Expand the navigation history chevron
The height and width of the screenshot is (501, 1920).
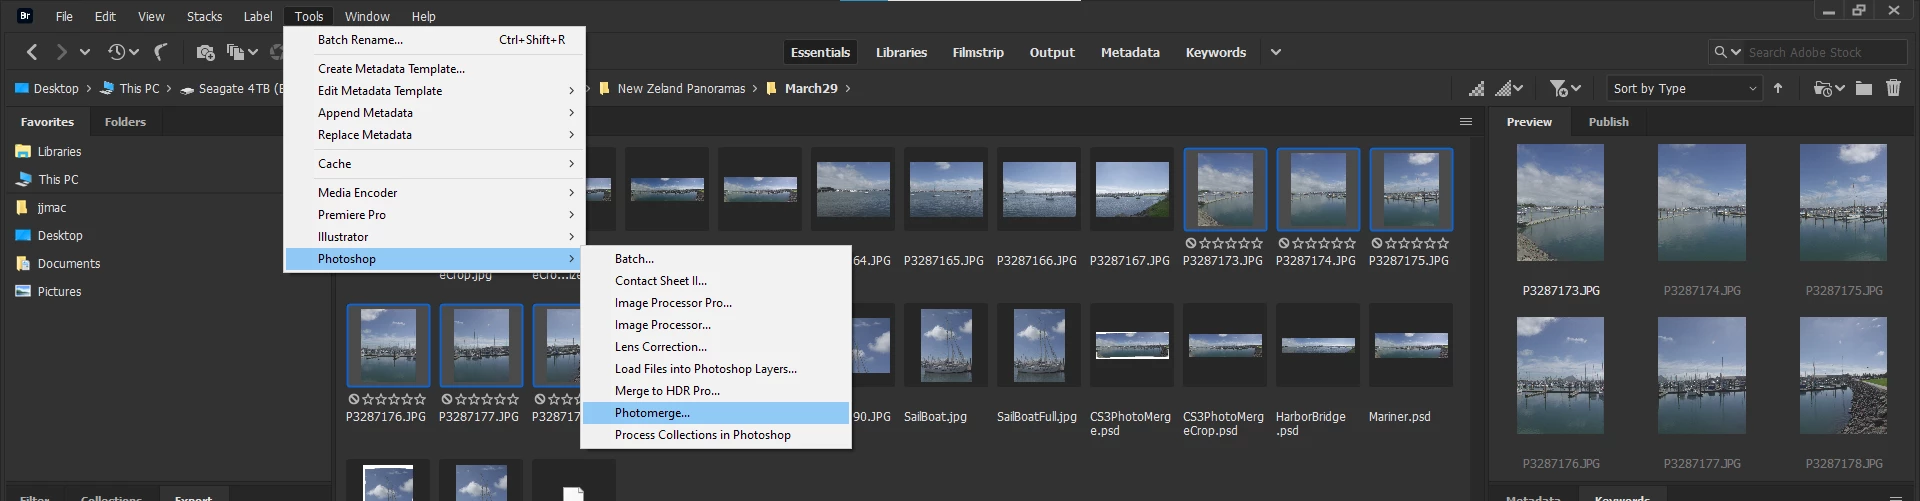coord(85,52)
